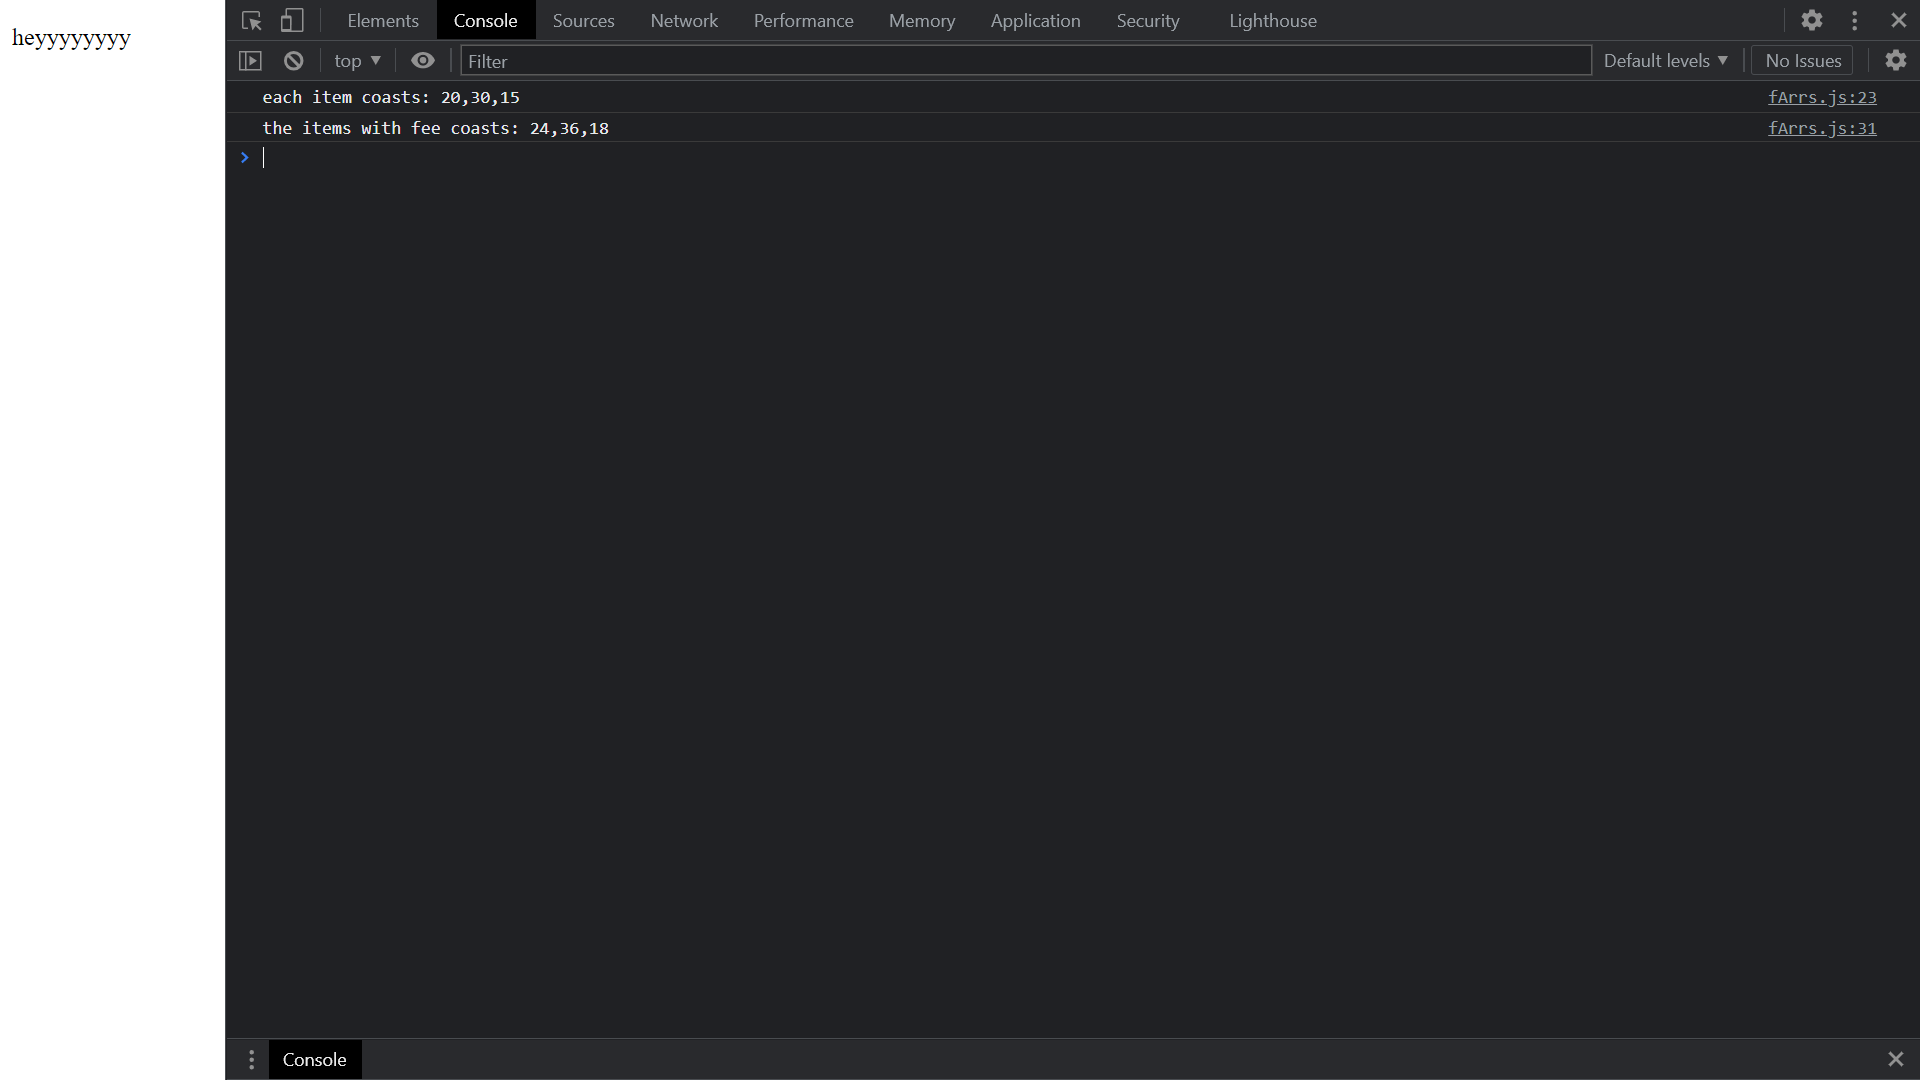Viewport: 1920px width, 1080px height.
Task: Show the console sidebar panel icon
Action: click(250, 61)
